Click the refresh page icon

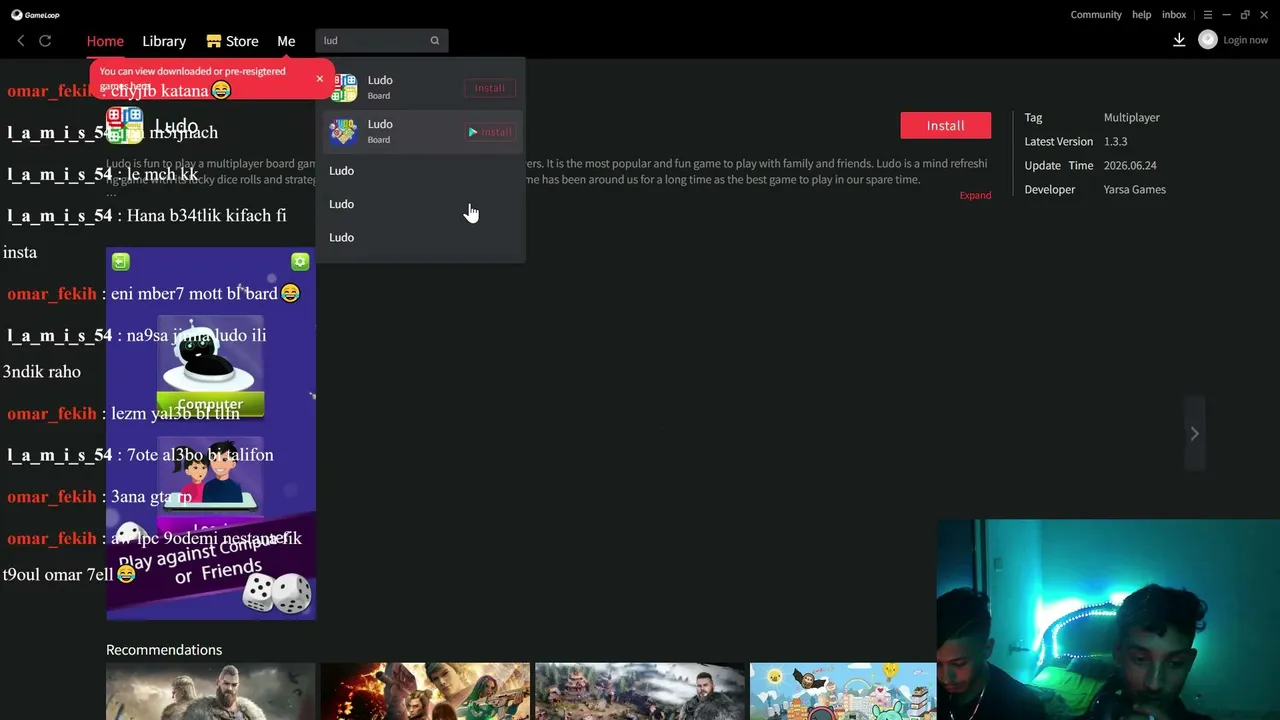click(45, 41)
